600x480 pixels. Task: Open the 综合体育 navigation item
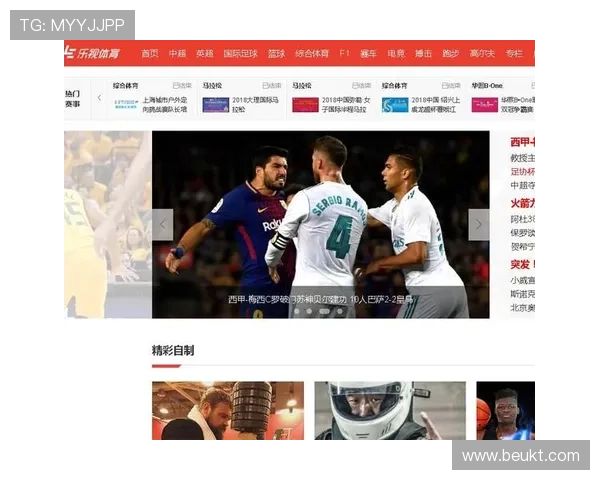pos(311,53)
